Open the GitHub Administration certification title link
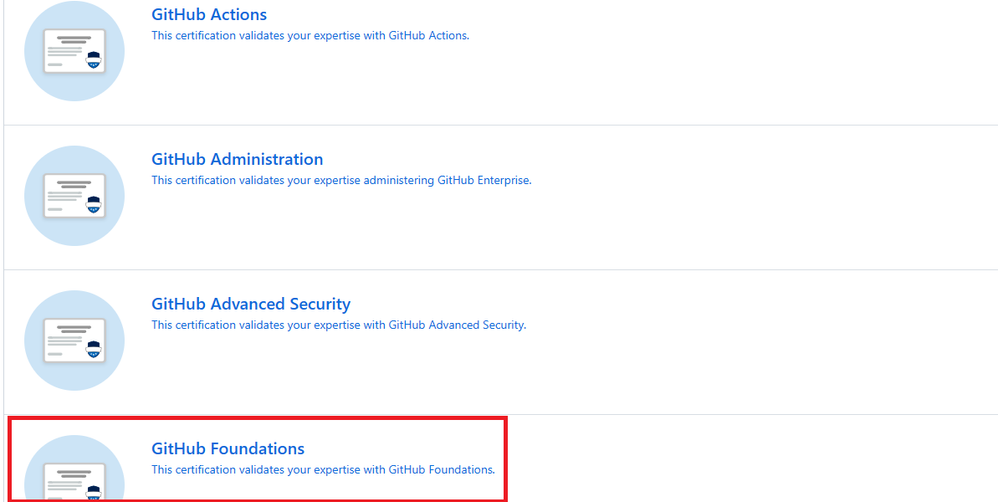Screen dimensions: 998x502 tap(237, 159)
